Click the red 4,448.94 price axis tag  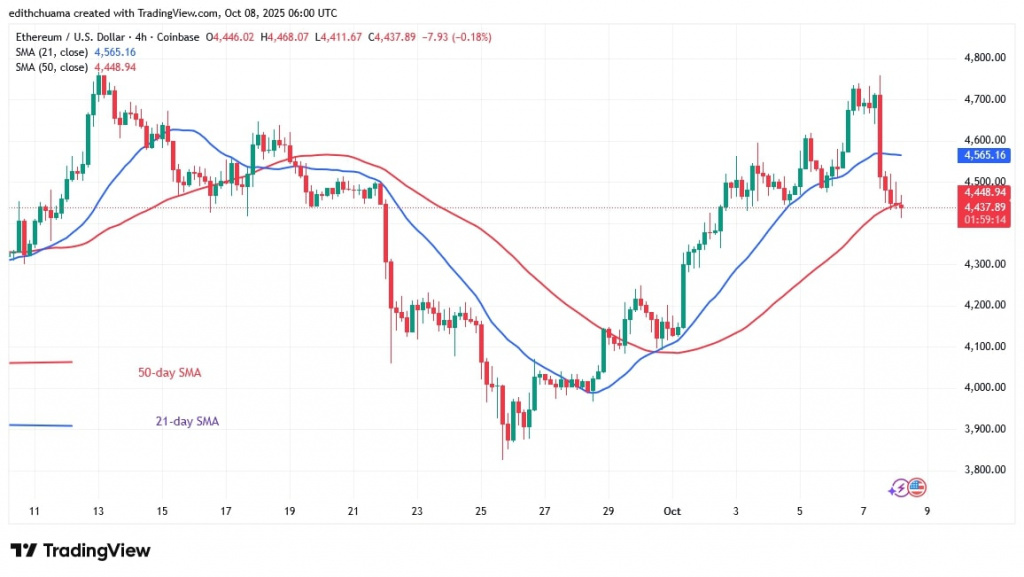(x=984, y=191)
